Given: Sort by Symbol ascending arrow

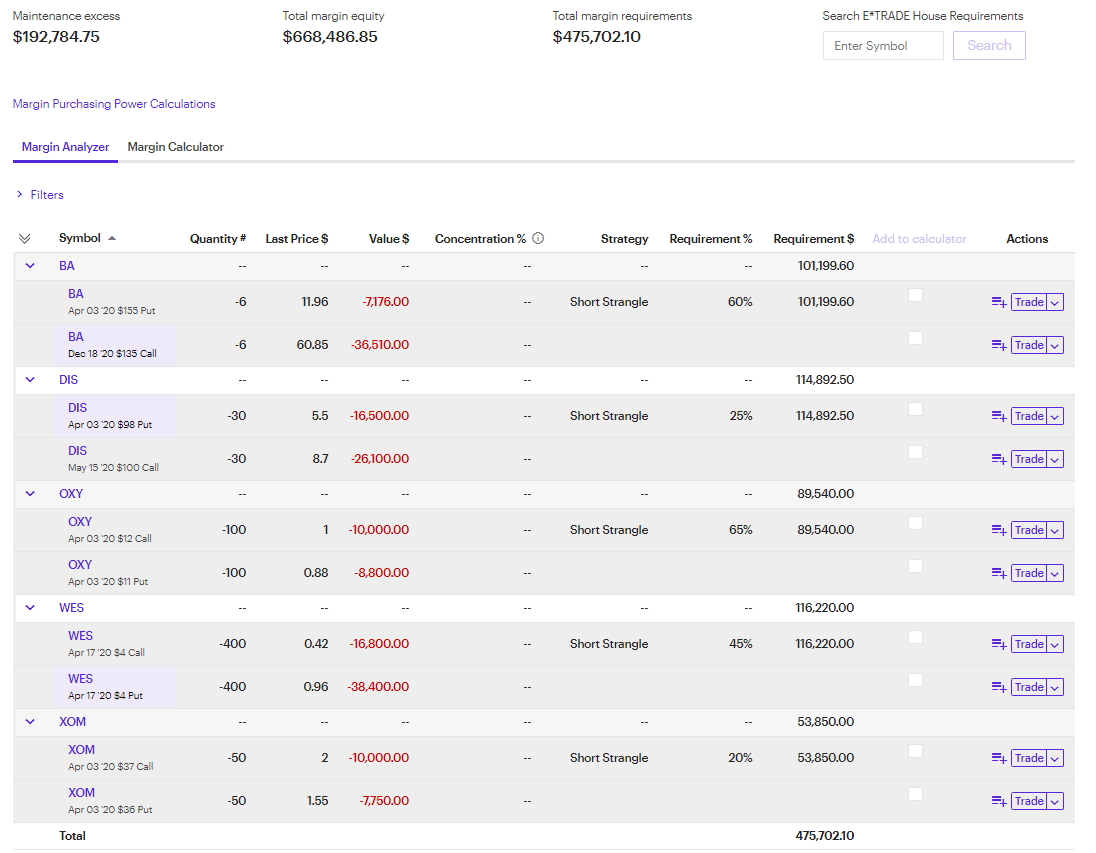Looking at the screenshot, I should pos(112,238).
